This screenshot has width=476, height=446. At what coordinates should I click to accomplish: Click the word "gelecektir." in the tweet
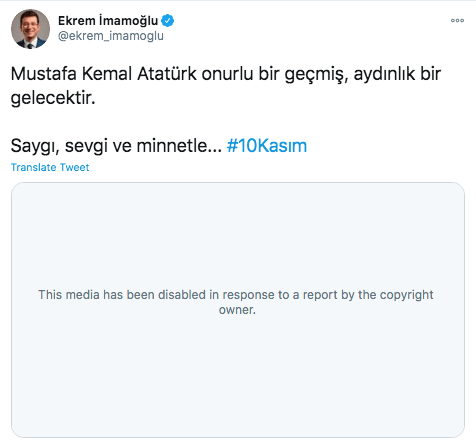[x=53, y=98]
